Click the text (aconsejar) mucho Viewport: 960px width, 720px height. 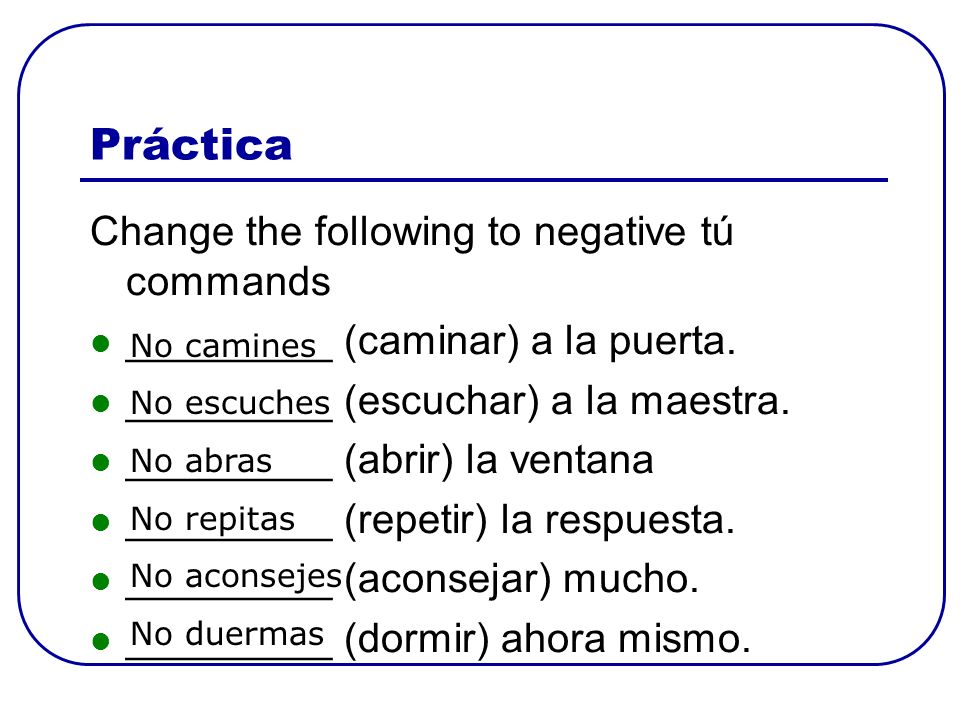pos(522,580)
